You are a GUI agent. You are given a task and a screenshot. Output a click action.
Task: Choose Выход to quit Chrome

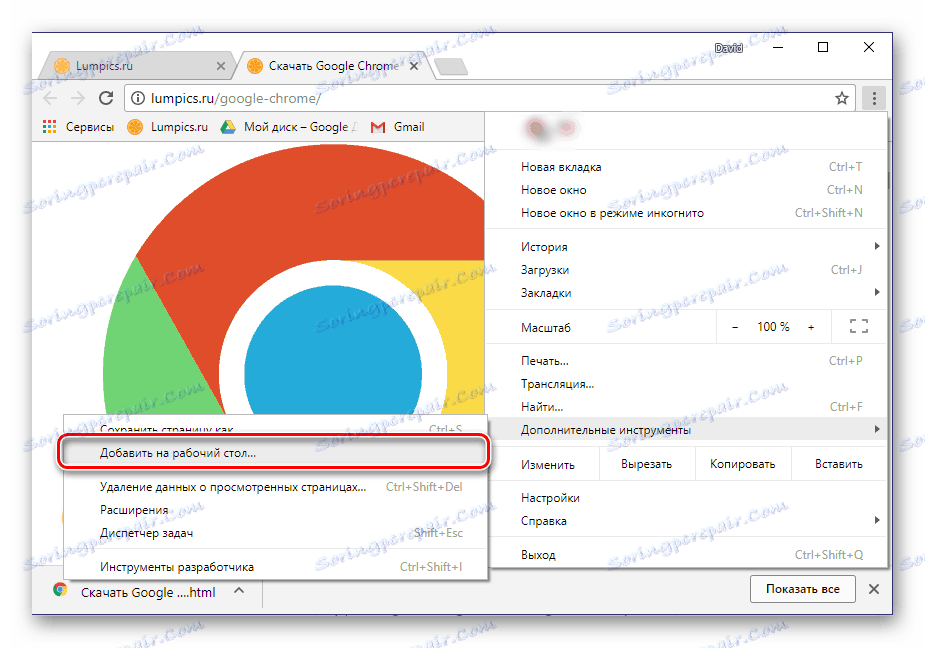pyautogui.click(x=687, y=555)
